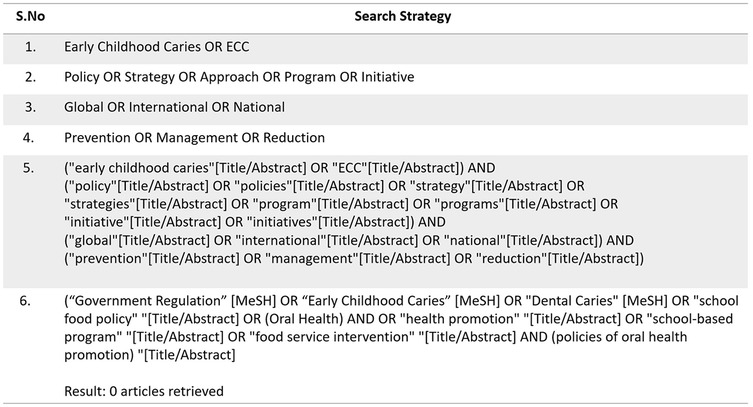Viewport: 753px width, 407px height.
Task: Click line beginning ("prevention"[Title/Abstract]
Action: (354, 259)
